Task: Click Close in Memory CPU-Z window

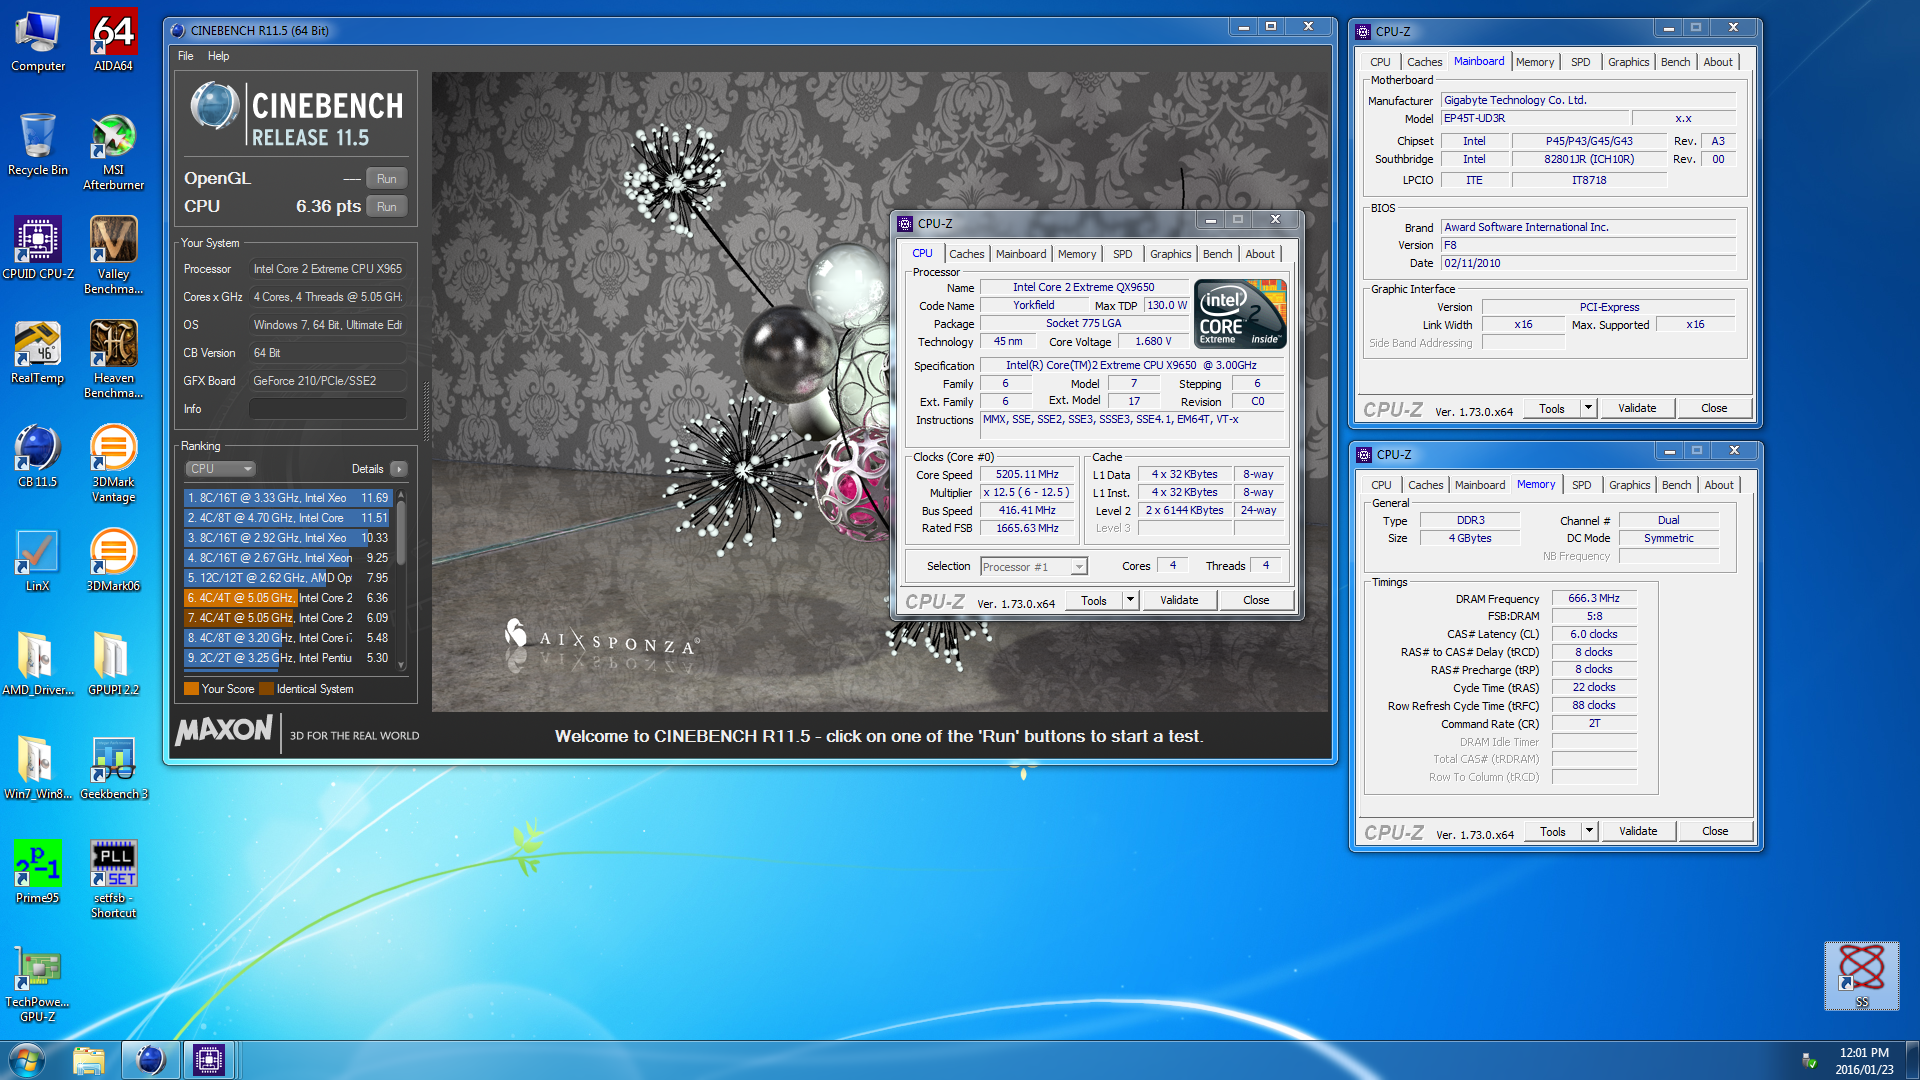Action: [x=1716, y=831]
